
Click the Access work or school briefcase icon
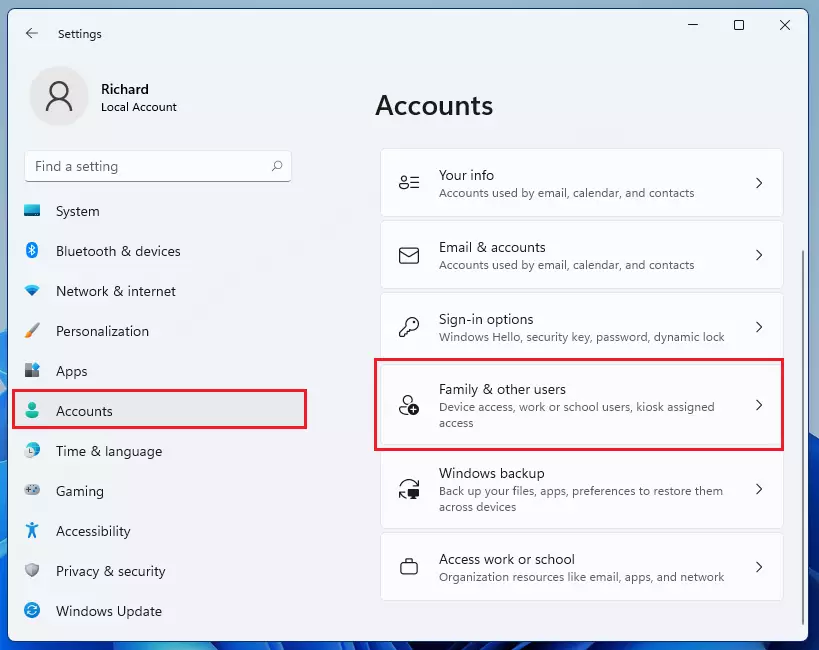pyautogui.click(x=409, y=567)
